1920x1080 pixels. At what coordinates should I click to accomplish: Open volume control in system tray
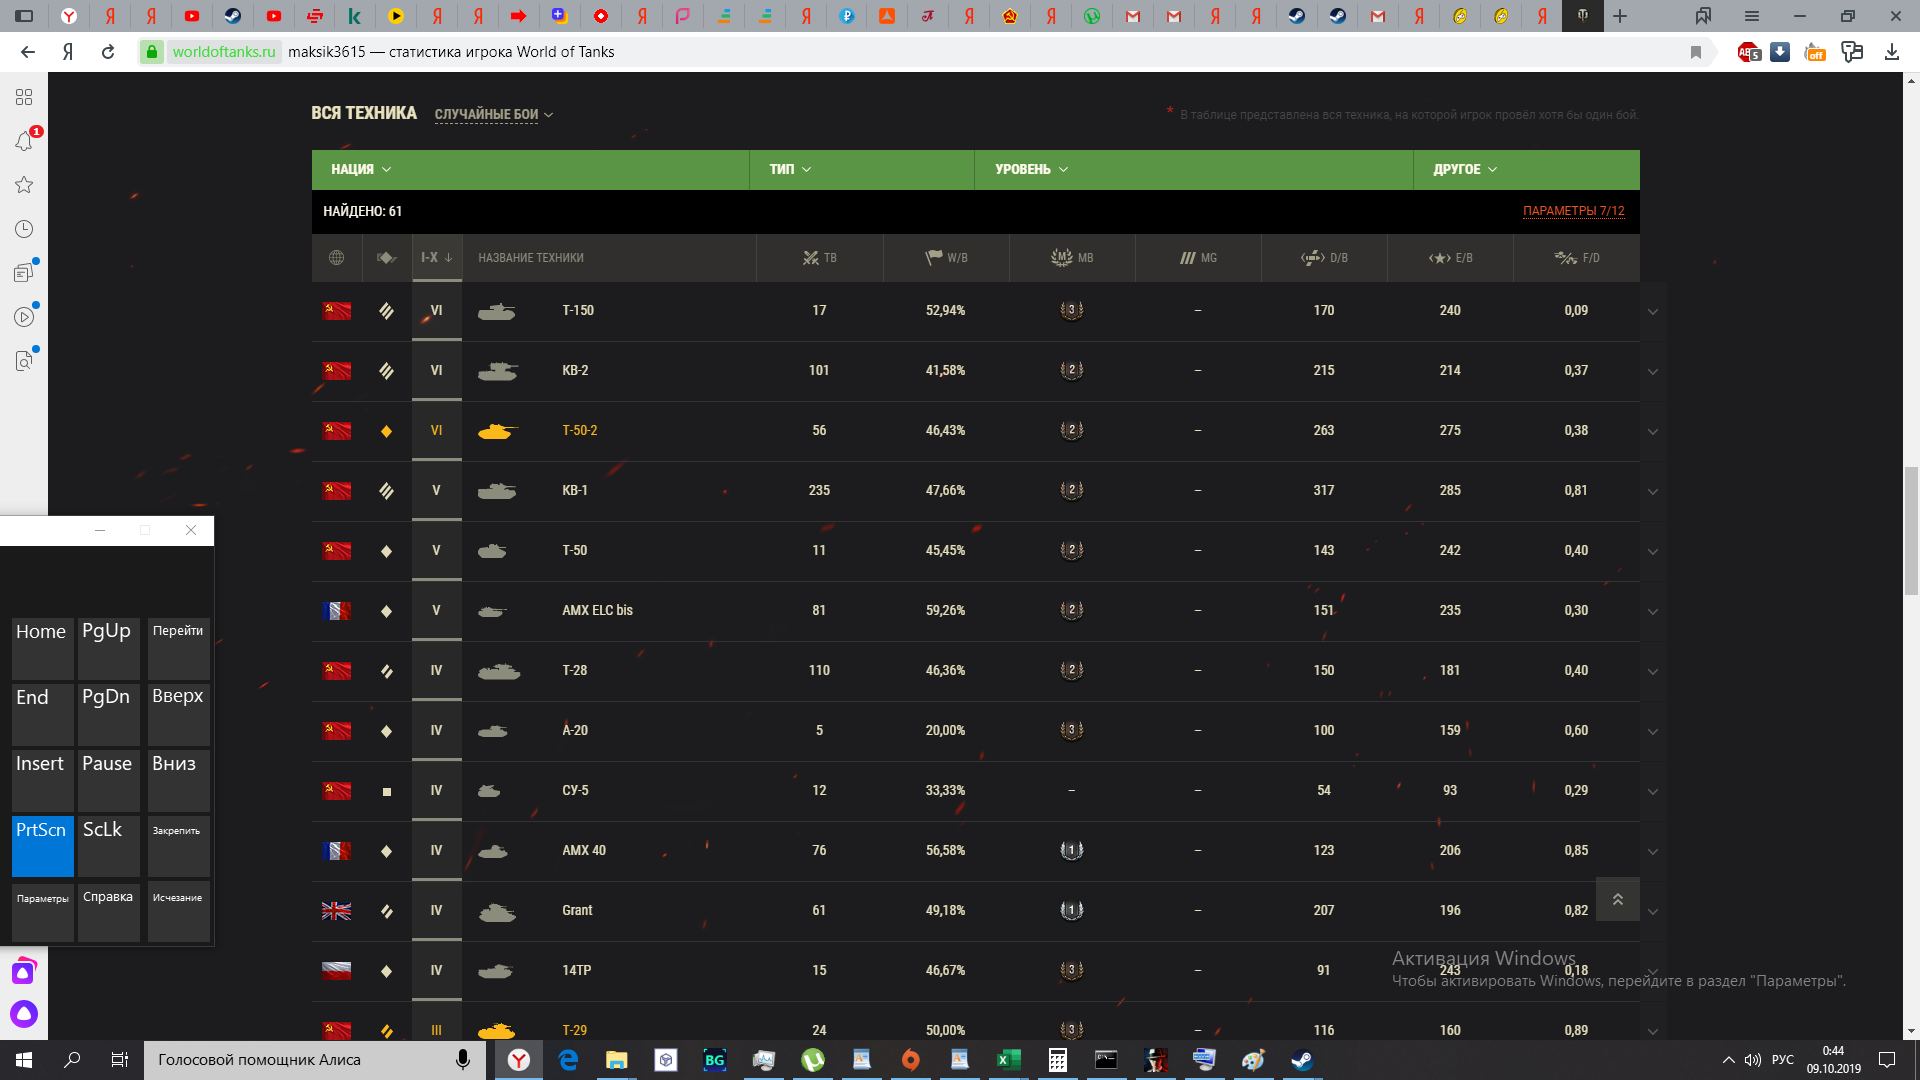[x=1752, y=1059]
